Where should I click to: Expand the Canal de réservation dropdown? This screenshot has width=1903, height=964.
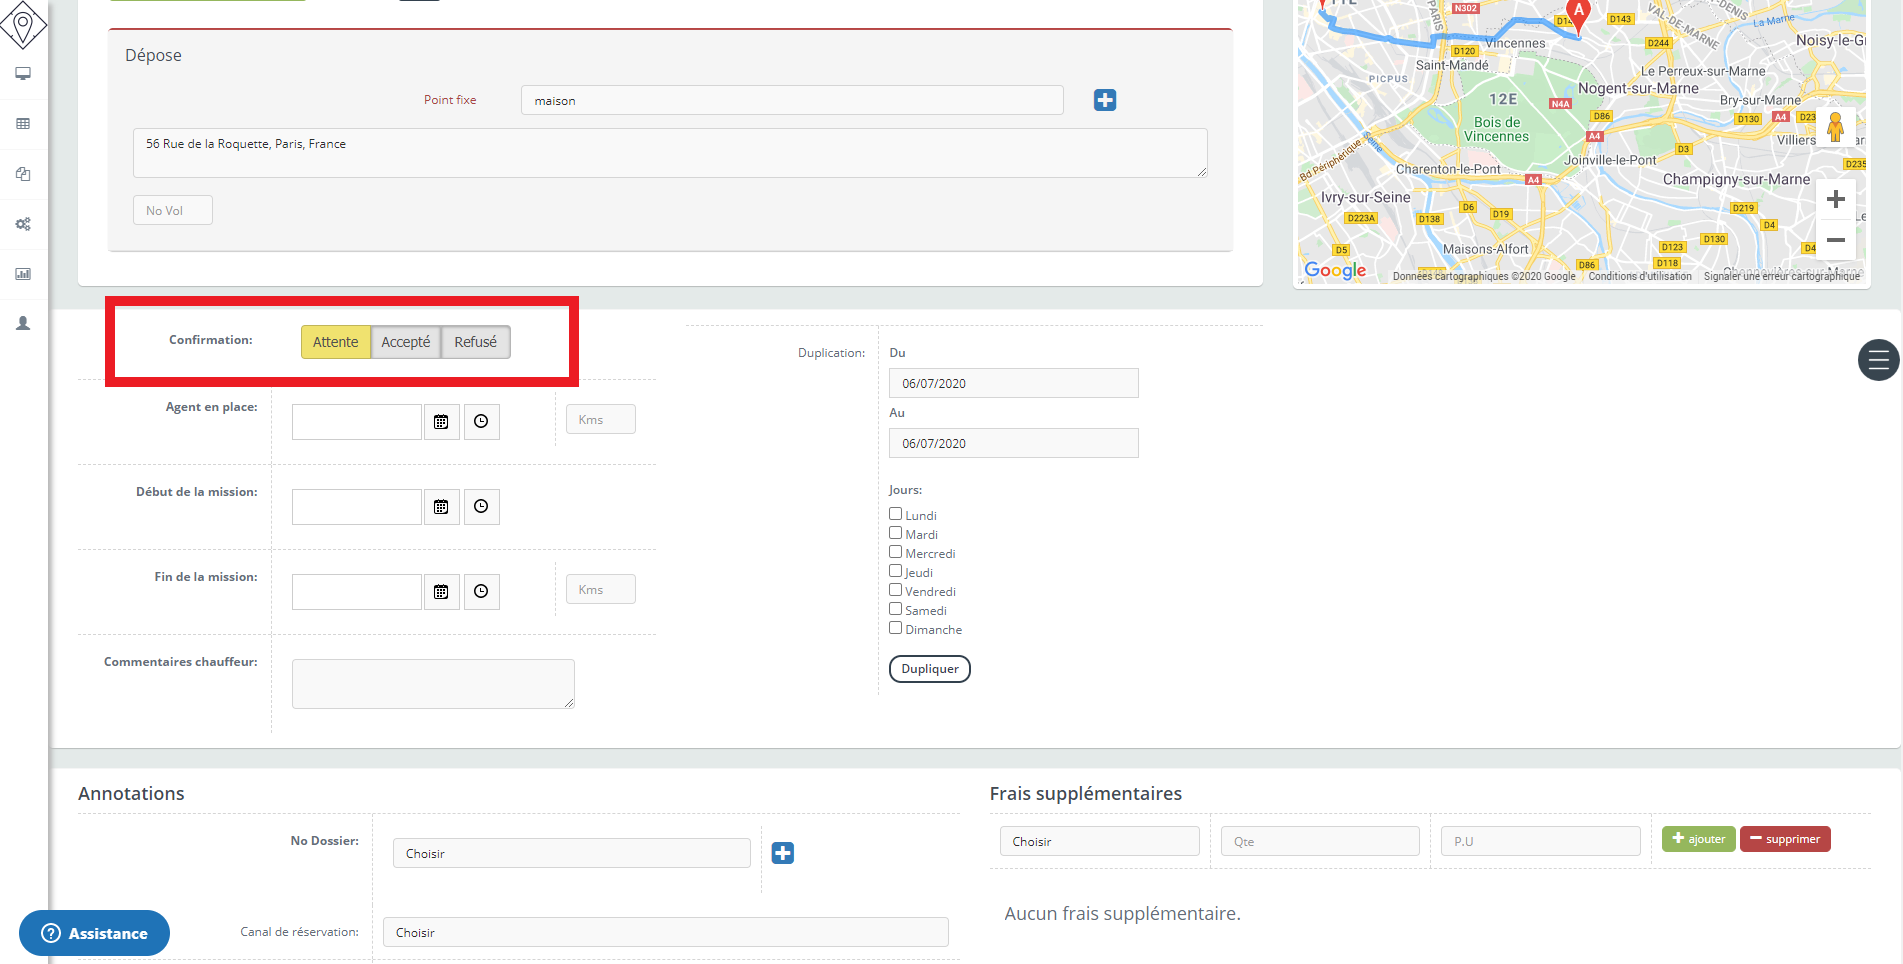pyautogui.click(x=665, y=932)
